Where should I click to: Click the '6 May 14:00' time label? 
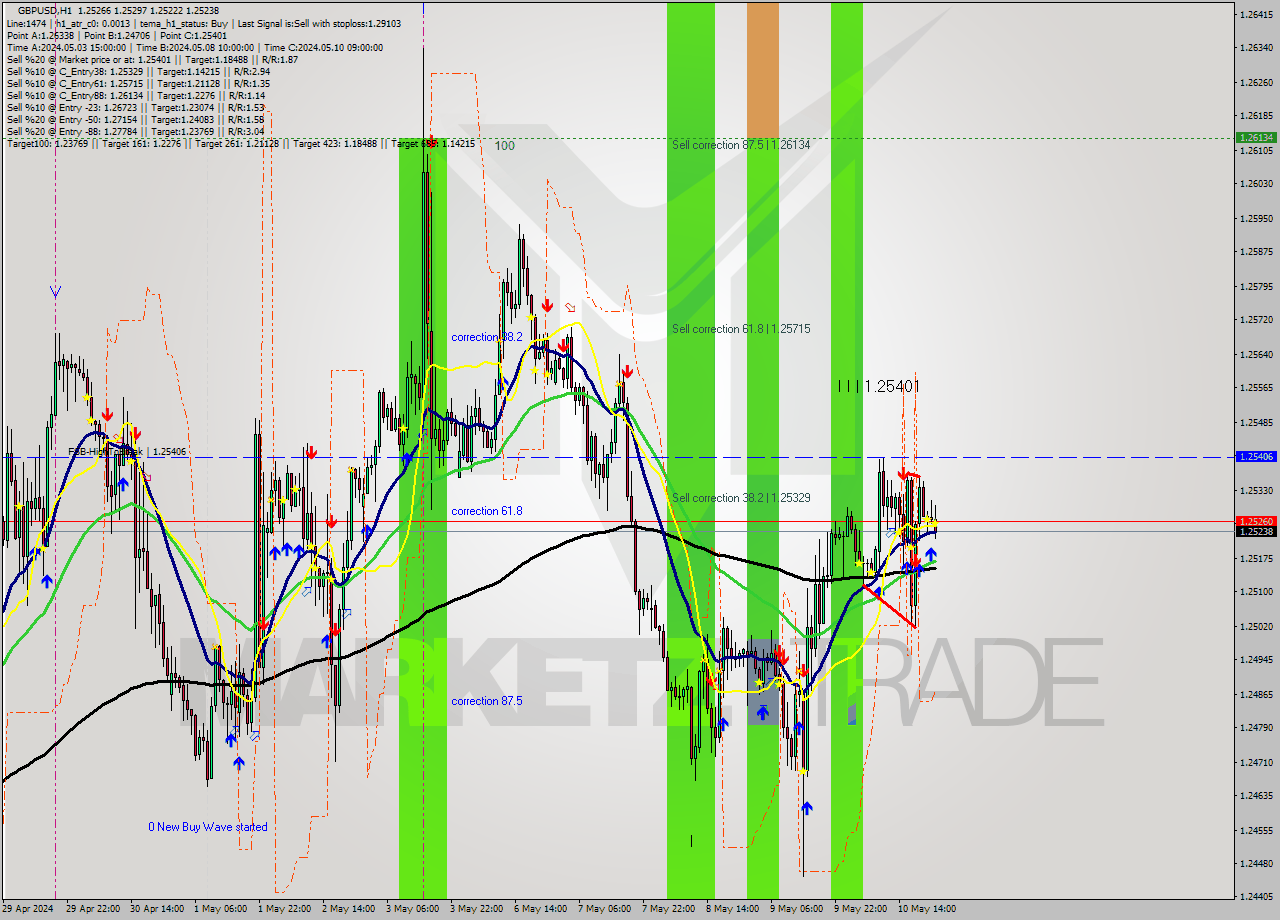[x=540, y=909]
